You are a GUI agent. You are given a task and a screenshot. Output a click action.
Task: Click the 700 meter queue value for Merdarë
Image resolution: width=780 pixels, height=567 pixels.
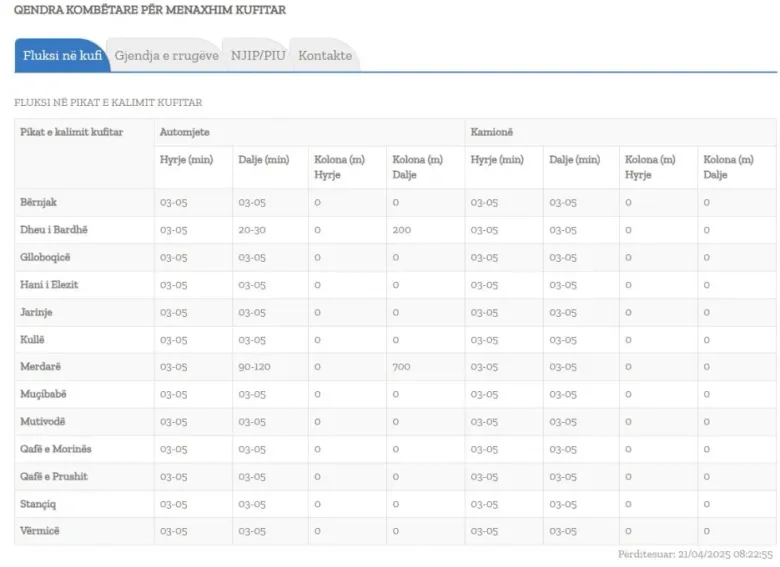[x=401, y=367]
